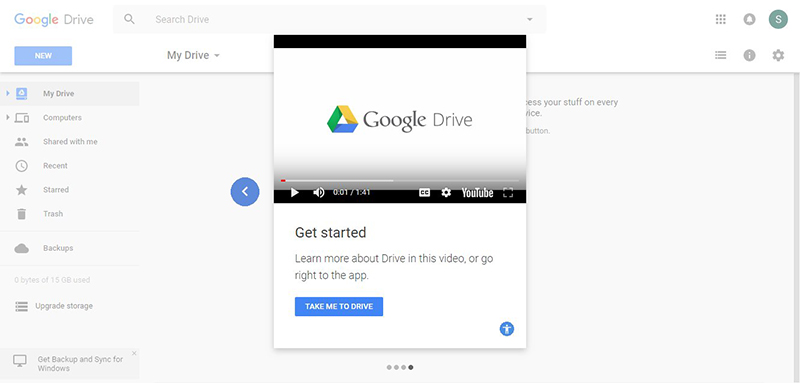Open Shared with me section
Screen dimensions: 800x383
(x=69, y=142)
